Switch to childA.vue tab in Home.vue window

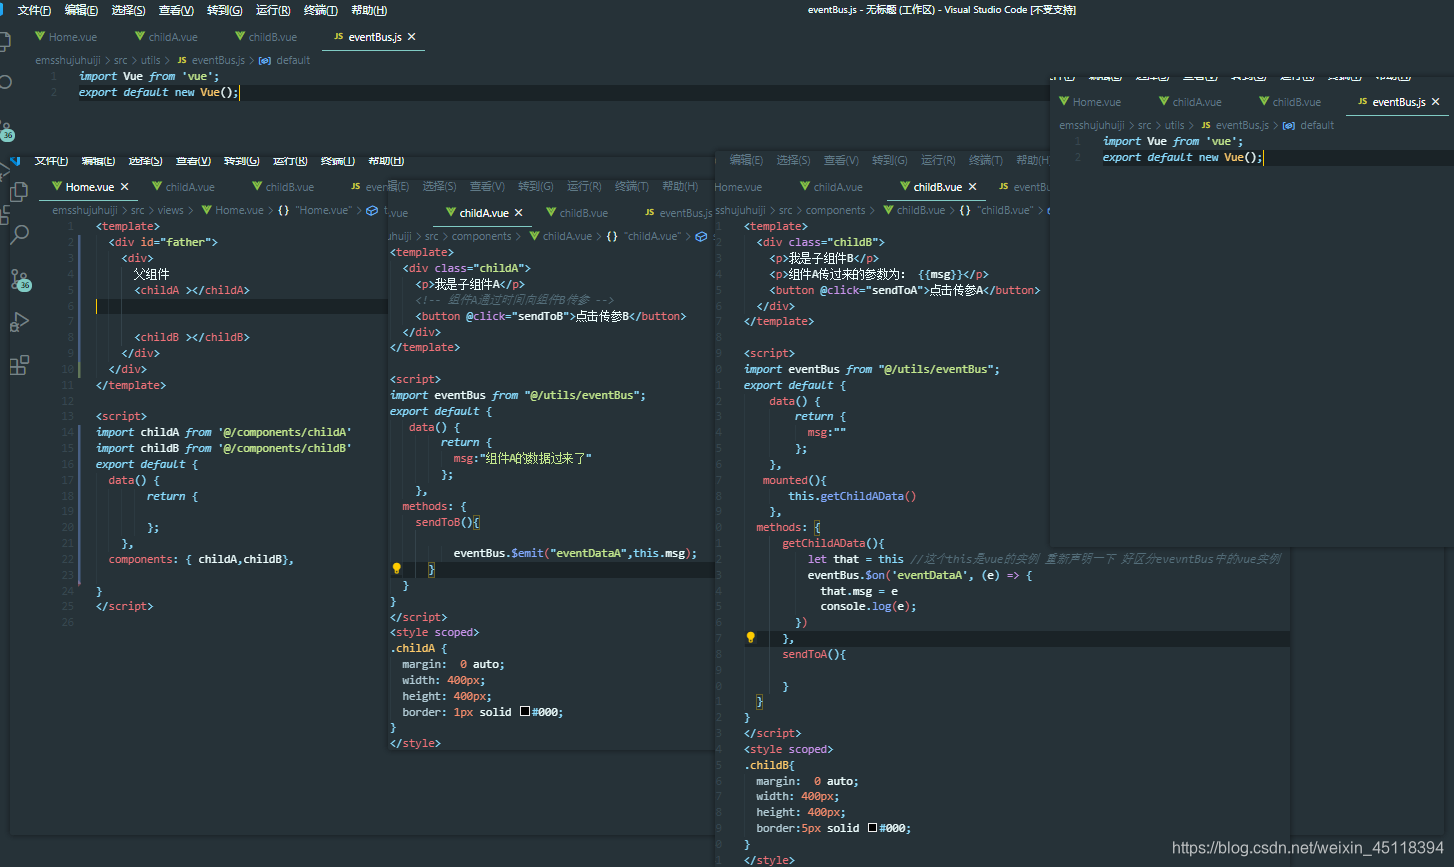(x=189, y=187)
